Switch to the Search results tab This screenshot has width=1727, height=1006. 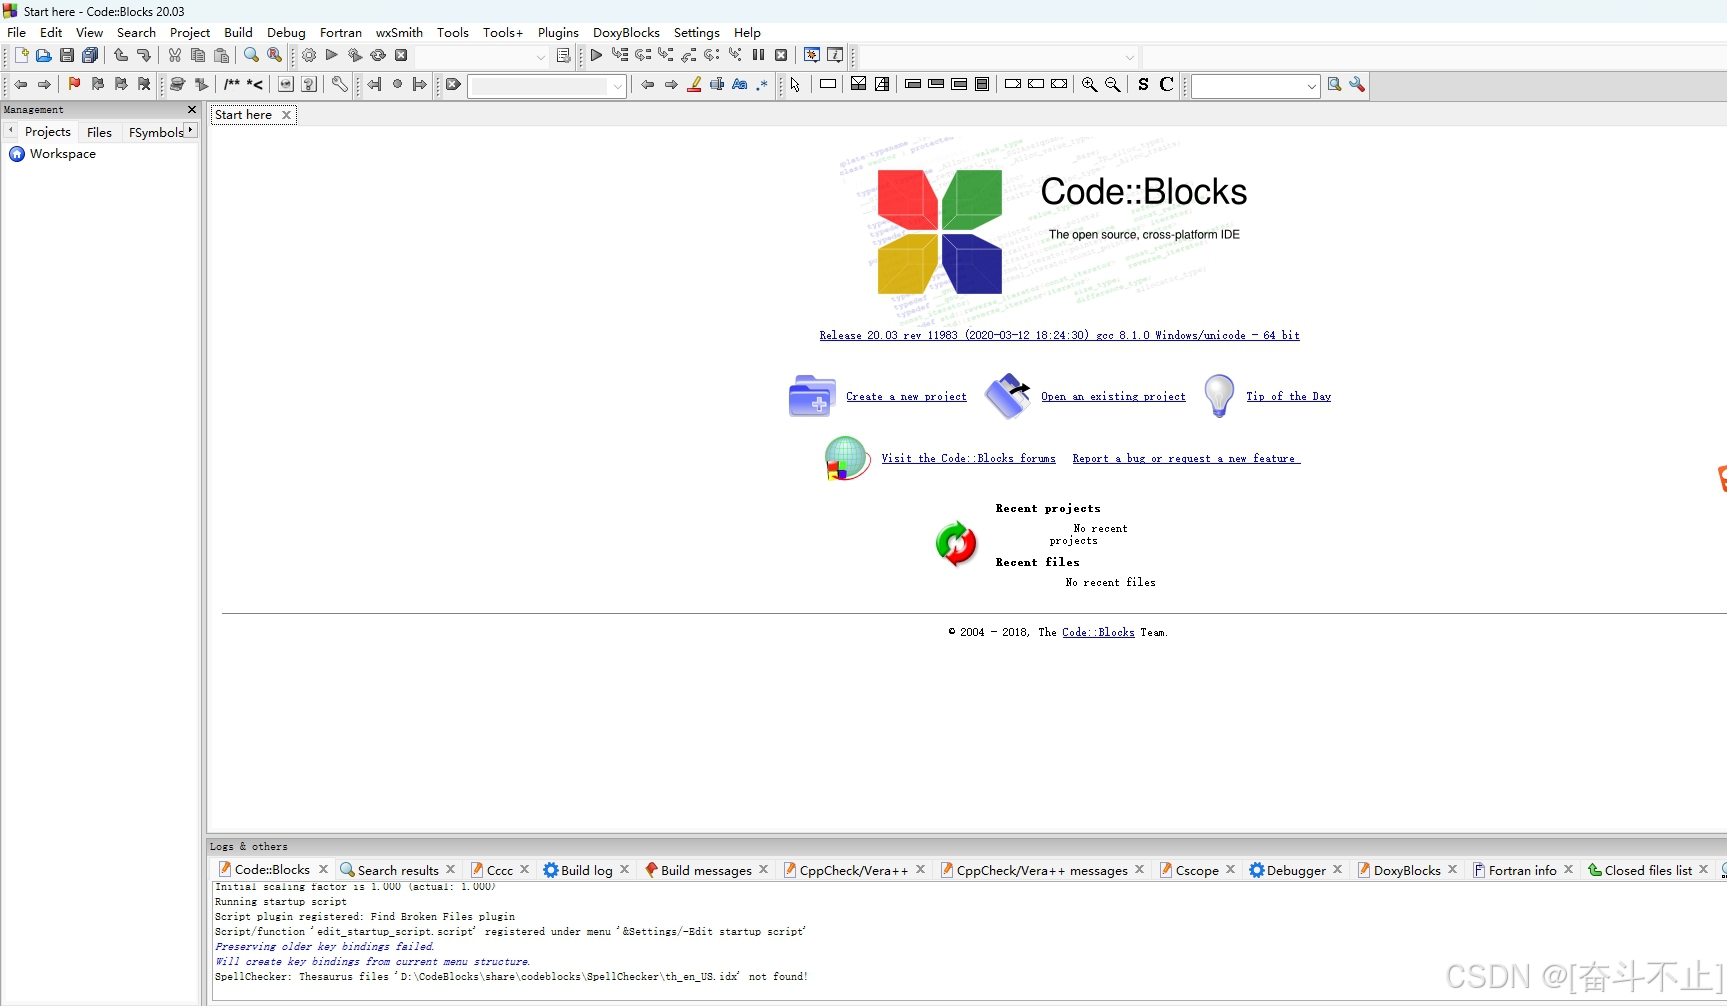pos(398,870)
